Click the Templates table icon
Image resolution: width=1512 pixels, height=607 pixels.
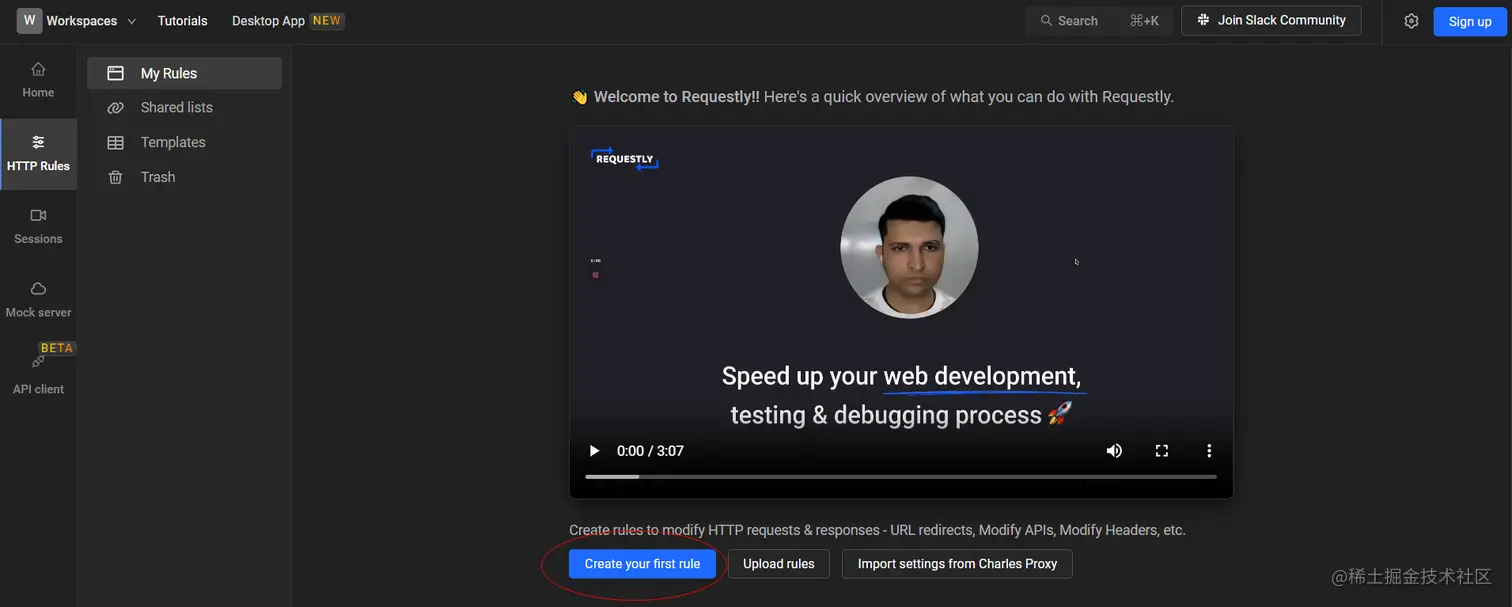tap(116, 143)
